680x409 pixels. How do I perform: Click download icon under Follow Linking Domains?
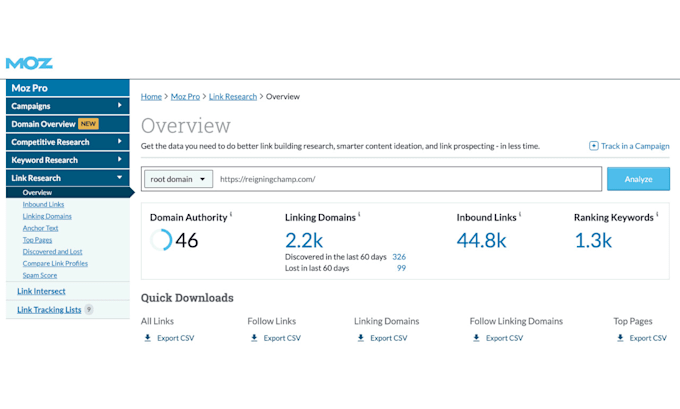tap(476, 337)
